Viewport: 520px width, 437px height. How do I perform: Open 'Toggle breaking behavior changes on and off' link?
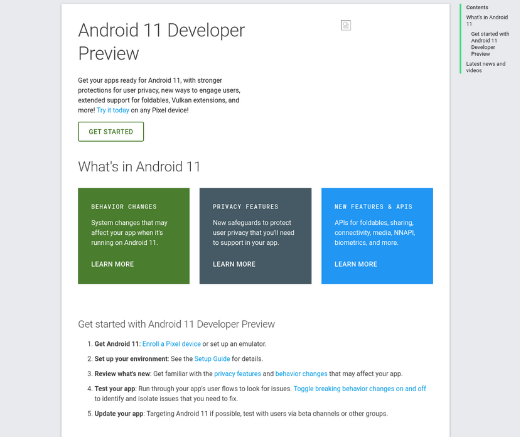pyautogui.click(x=360, y=389)
